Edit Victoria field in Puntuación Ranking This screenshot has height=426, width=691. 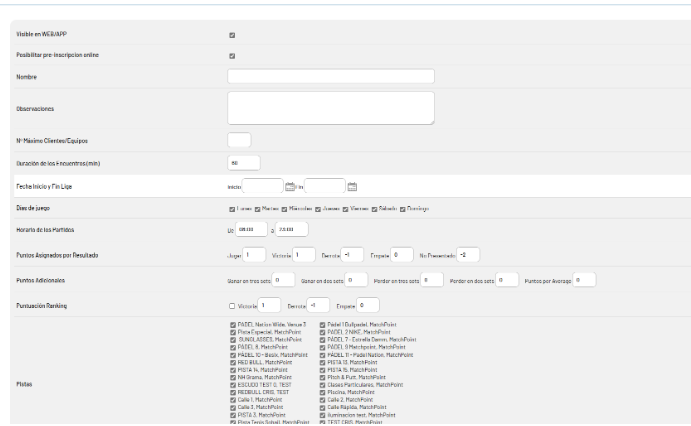point(269,305)
